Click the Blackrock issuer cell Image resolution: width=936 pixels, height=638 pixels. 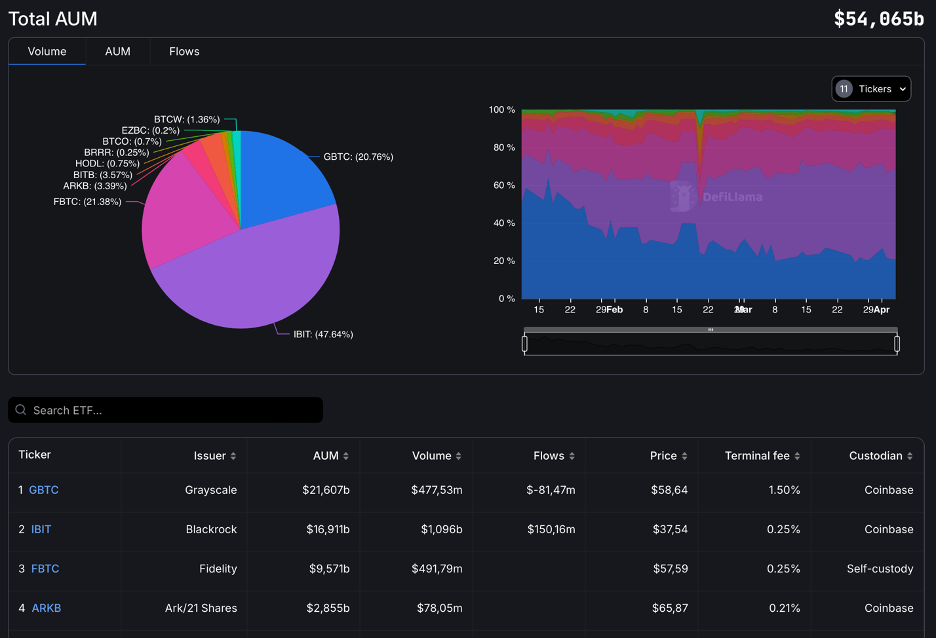pos(211,529)
